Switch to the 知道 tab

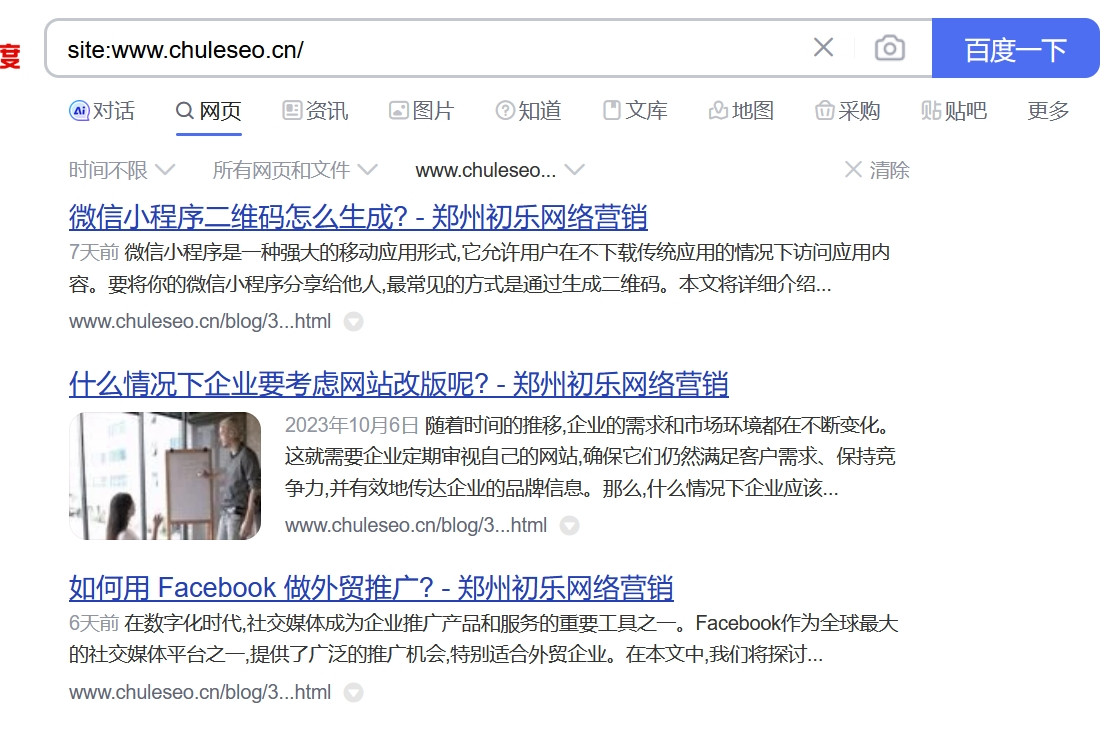[529, 111]
